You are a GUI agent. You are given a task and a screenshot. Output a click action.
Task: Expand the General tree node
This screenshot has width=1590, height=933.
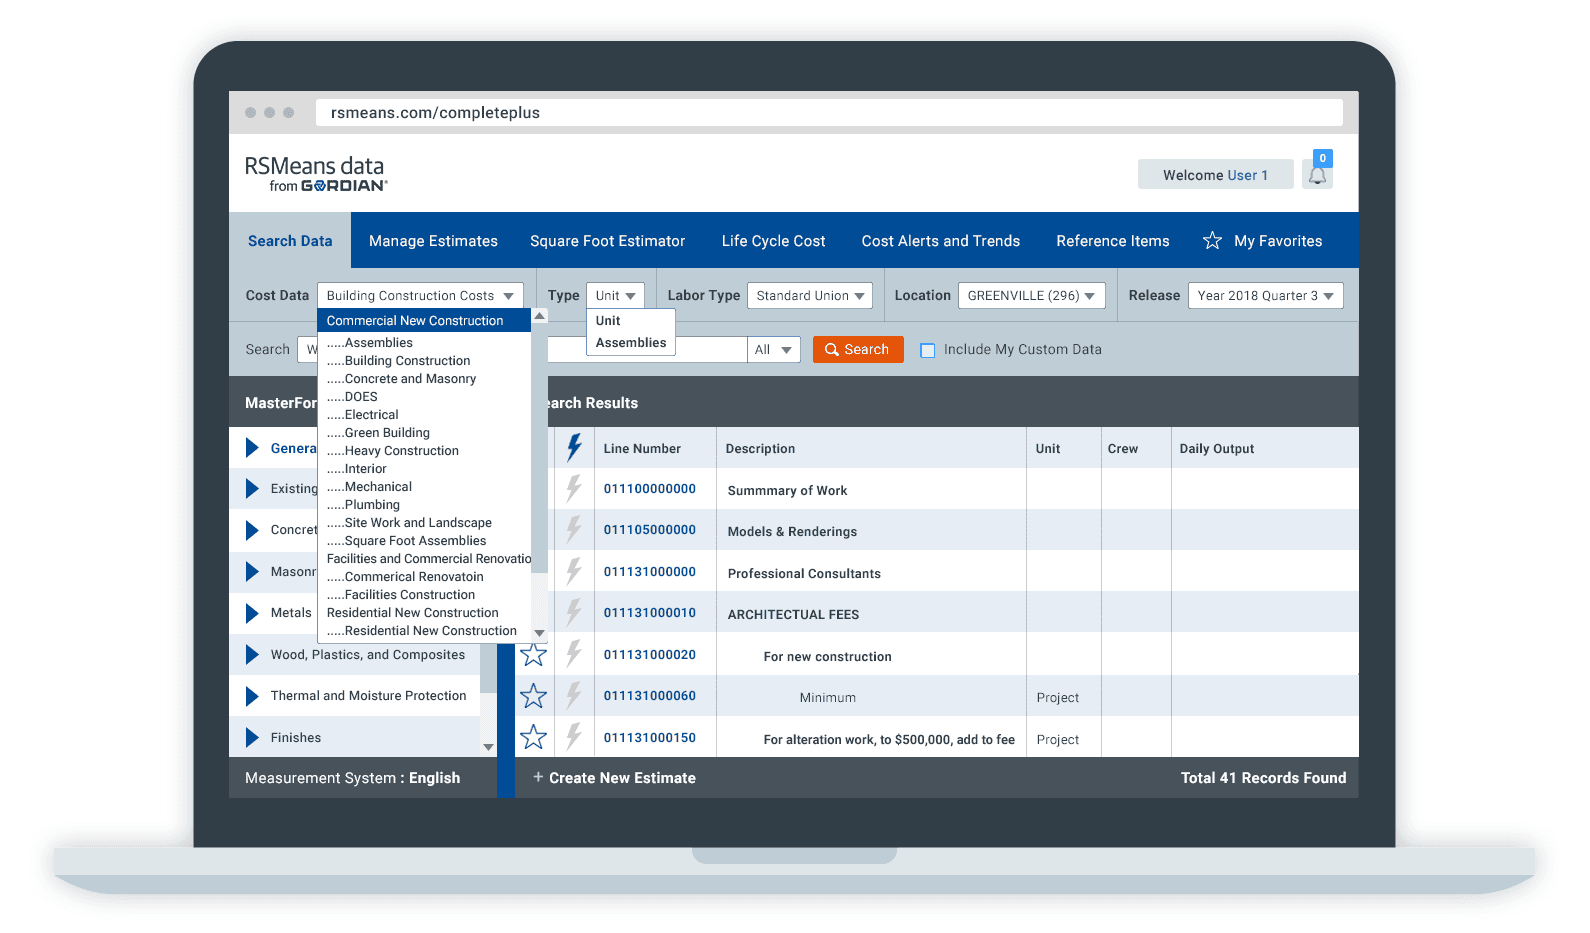coord(252,448)
